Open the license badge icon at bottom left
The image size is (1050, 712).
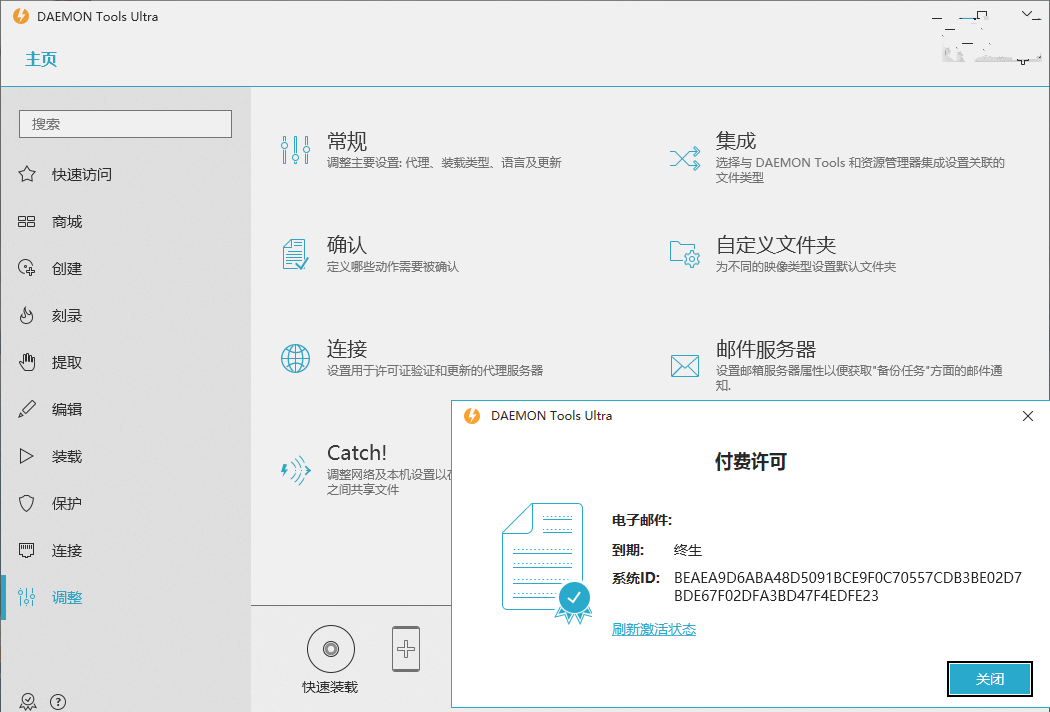tap(28, 702)
